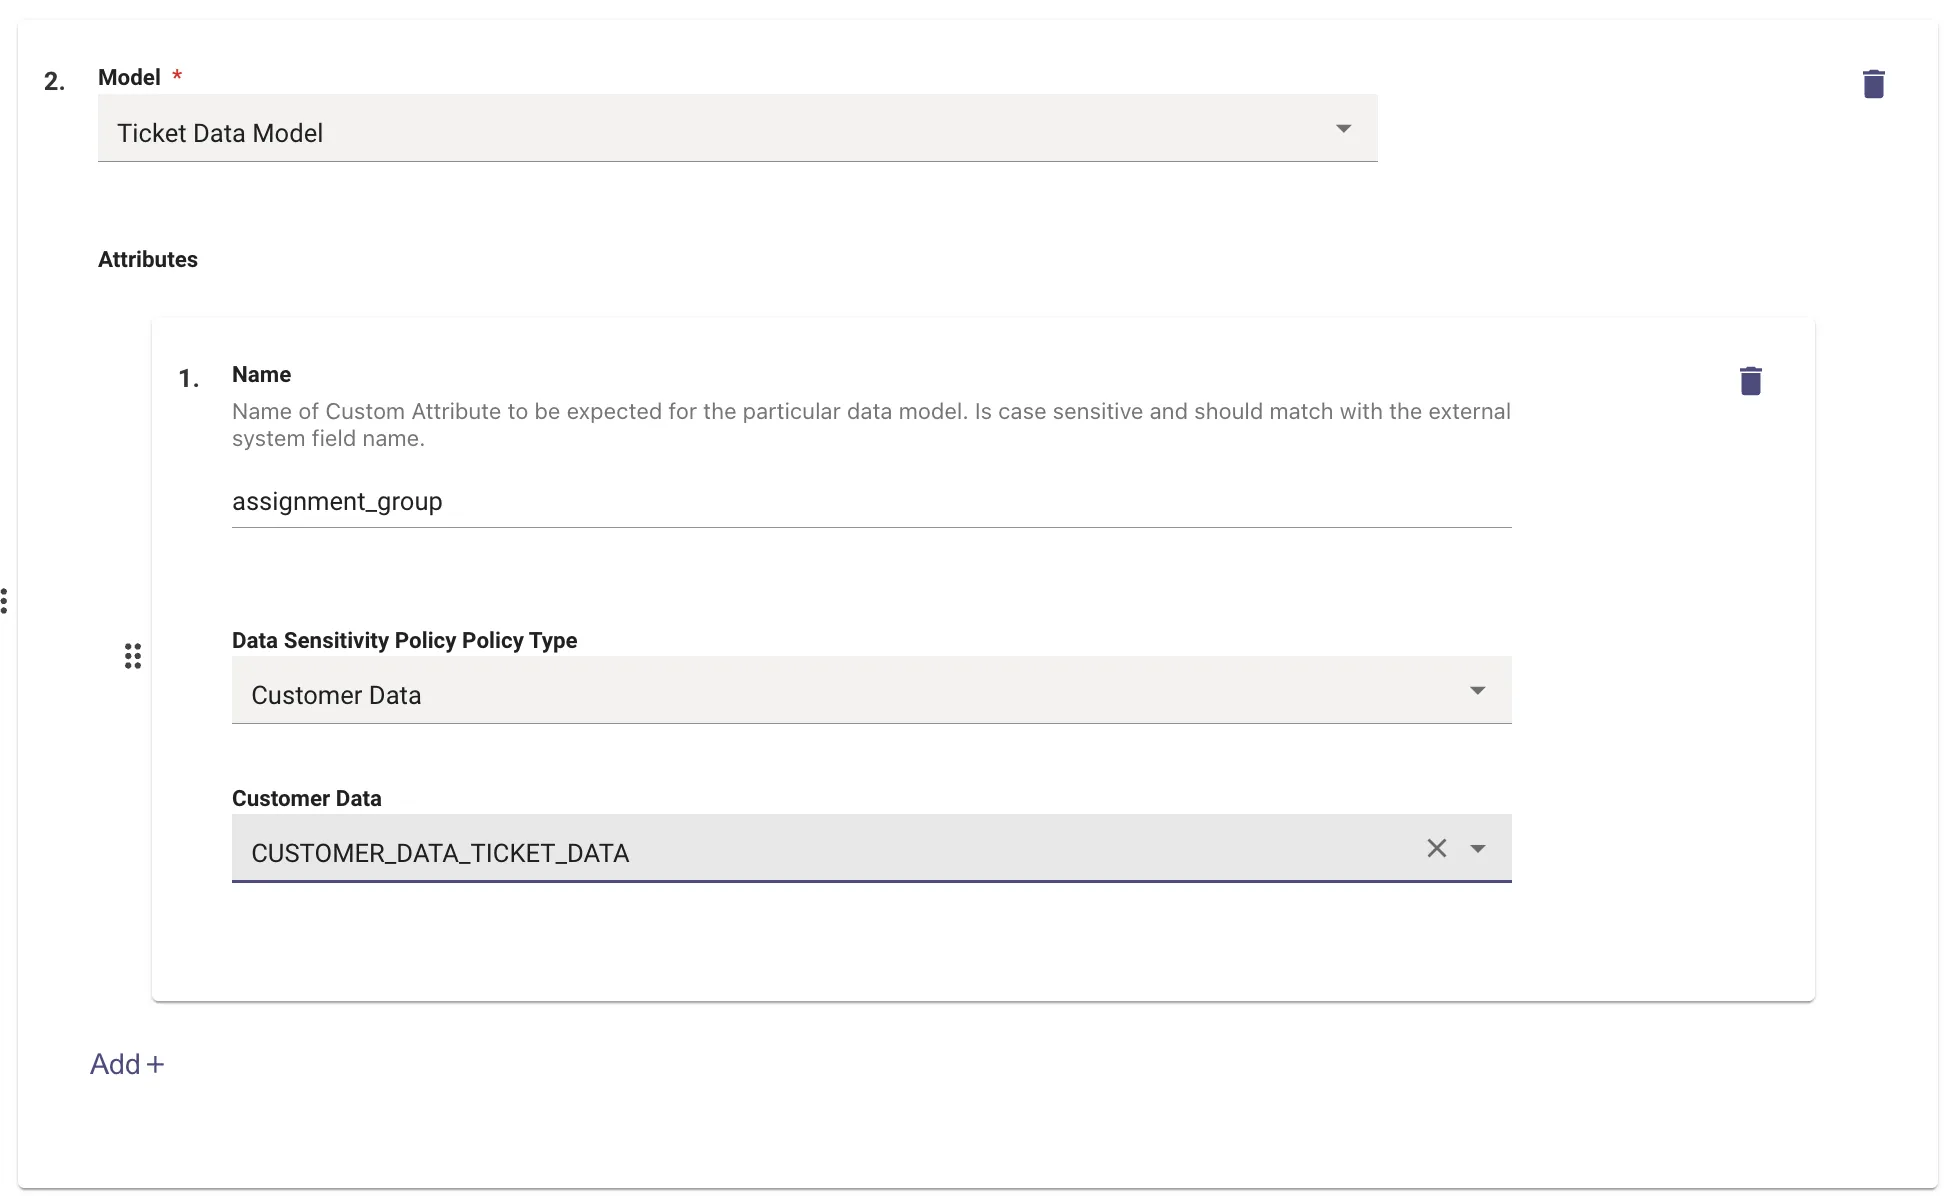
Task: Click the Data Sensitivity Policy Policy Type label
Action: [404, 641]
